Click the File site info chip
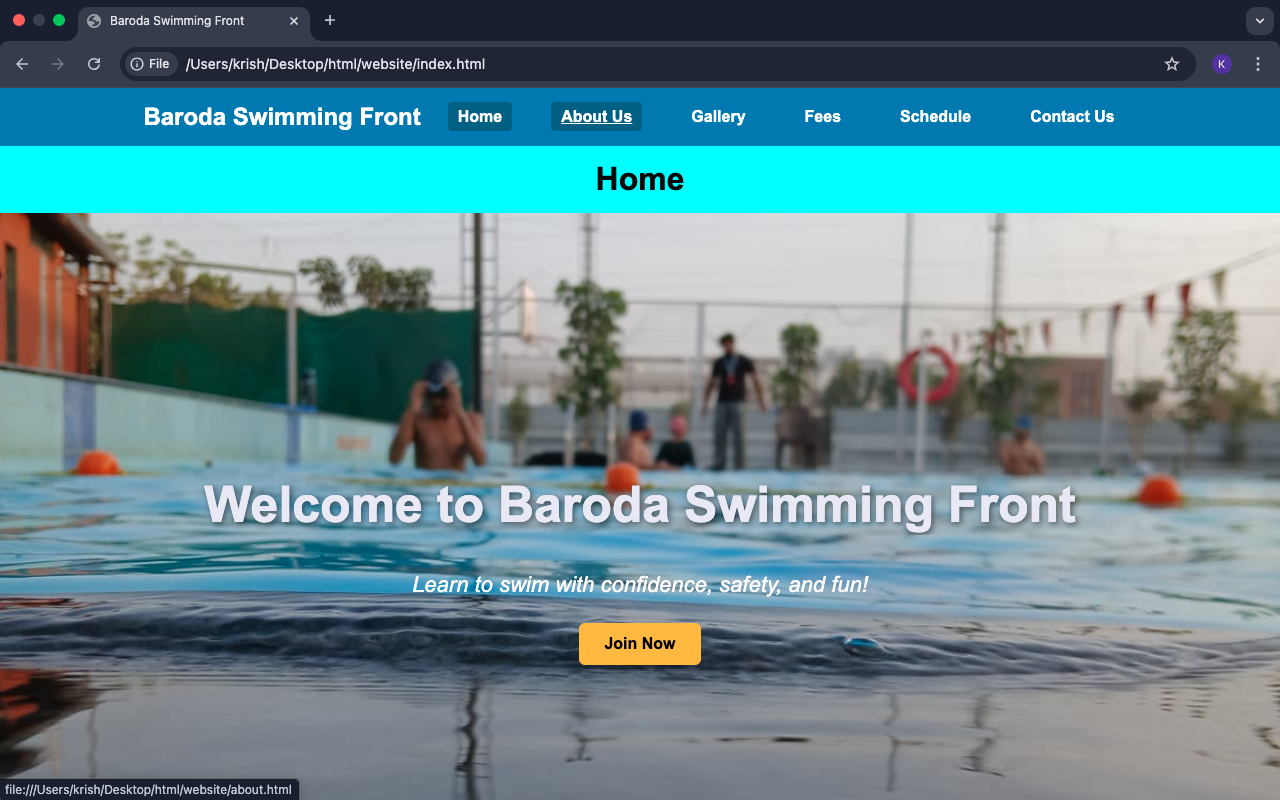 coord(151,64)
